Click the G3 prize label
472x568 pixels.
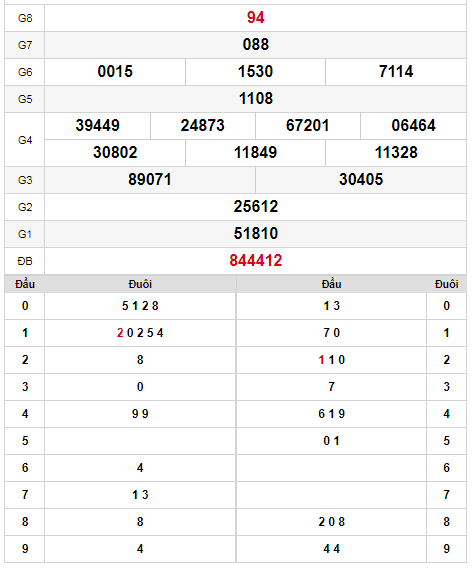click(x=25, y=180)
